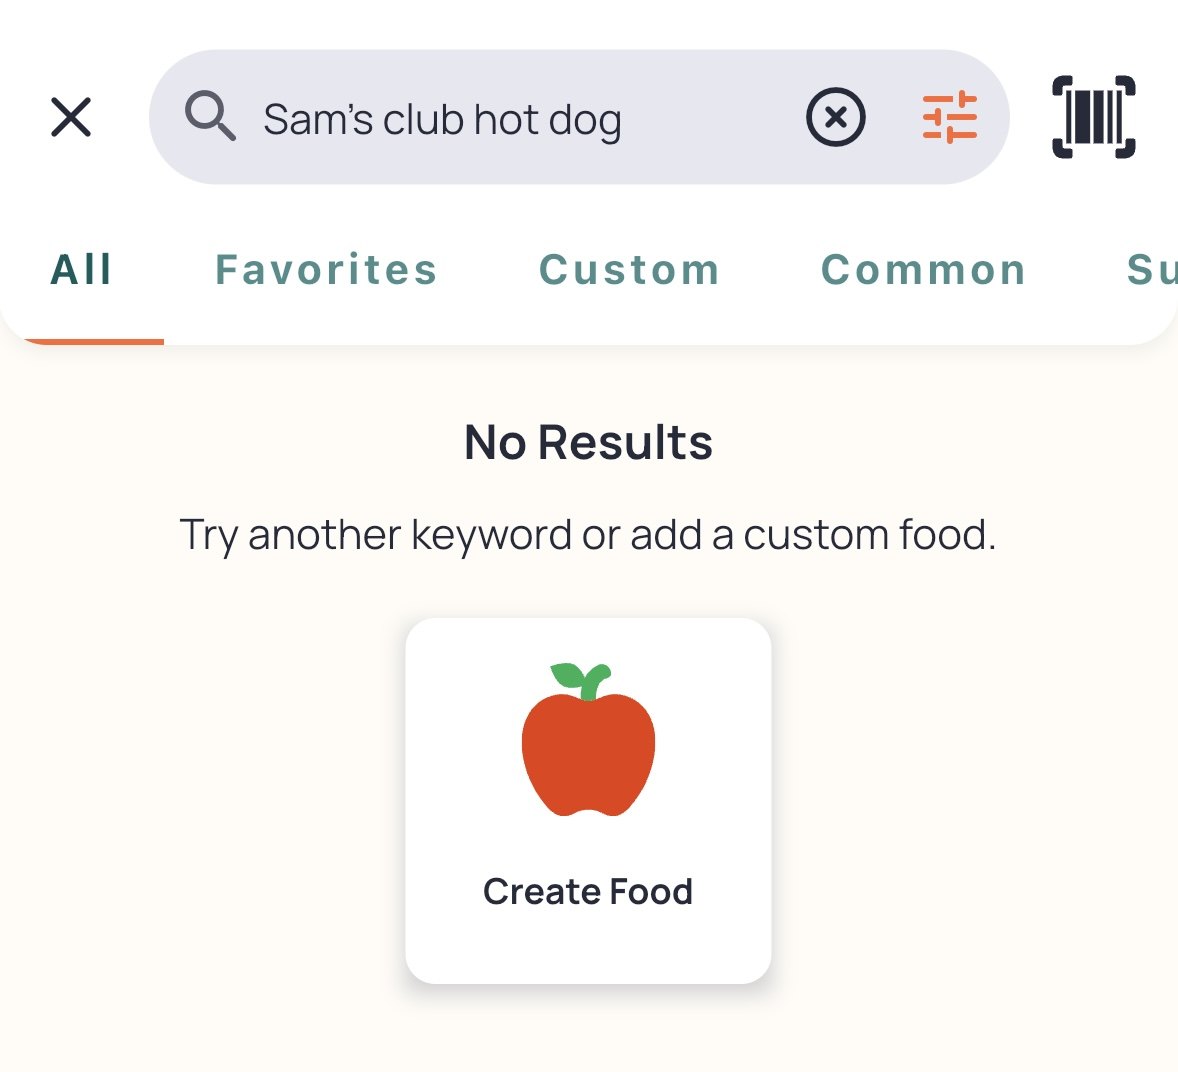Switch to the Common tab
This screenshot has height=1072, width=1178.
(x=923, y=270)
